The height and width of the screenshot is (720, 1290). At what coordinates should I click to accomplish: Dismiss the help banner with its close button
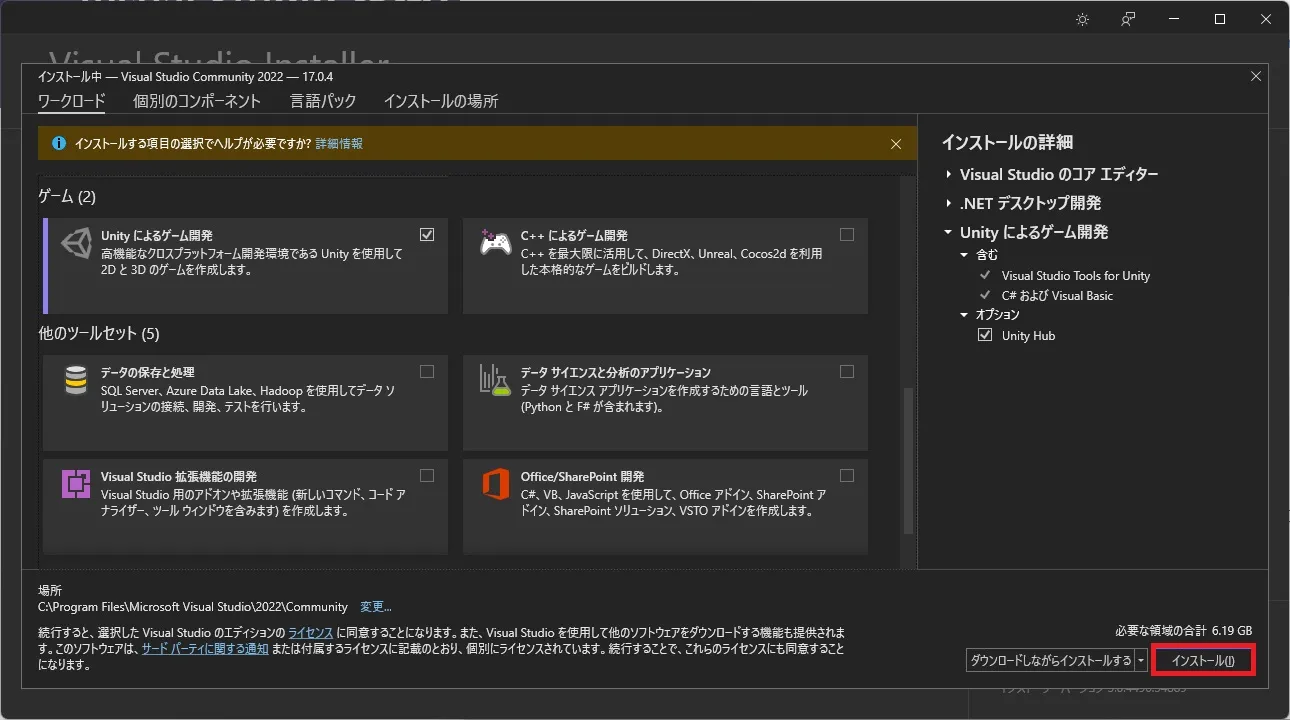coord(895,143)
